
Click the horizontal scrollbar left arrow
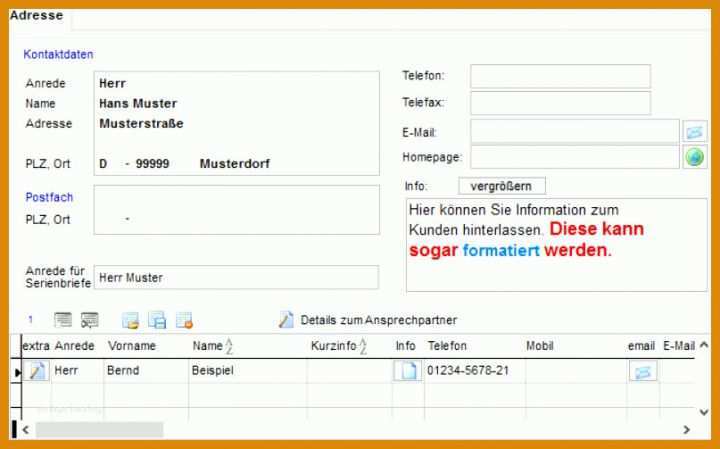26,430
